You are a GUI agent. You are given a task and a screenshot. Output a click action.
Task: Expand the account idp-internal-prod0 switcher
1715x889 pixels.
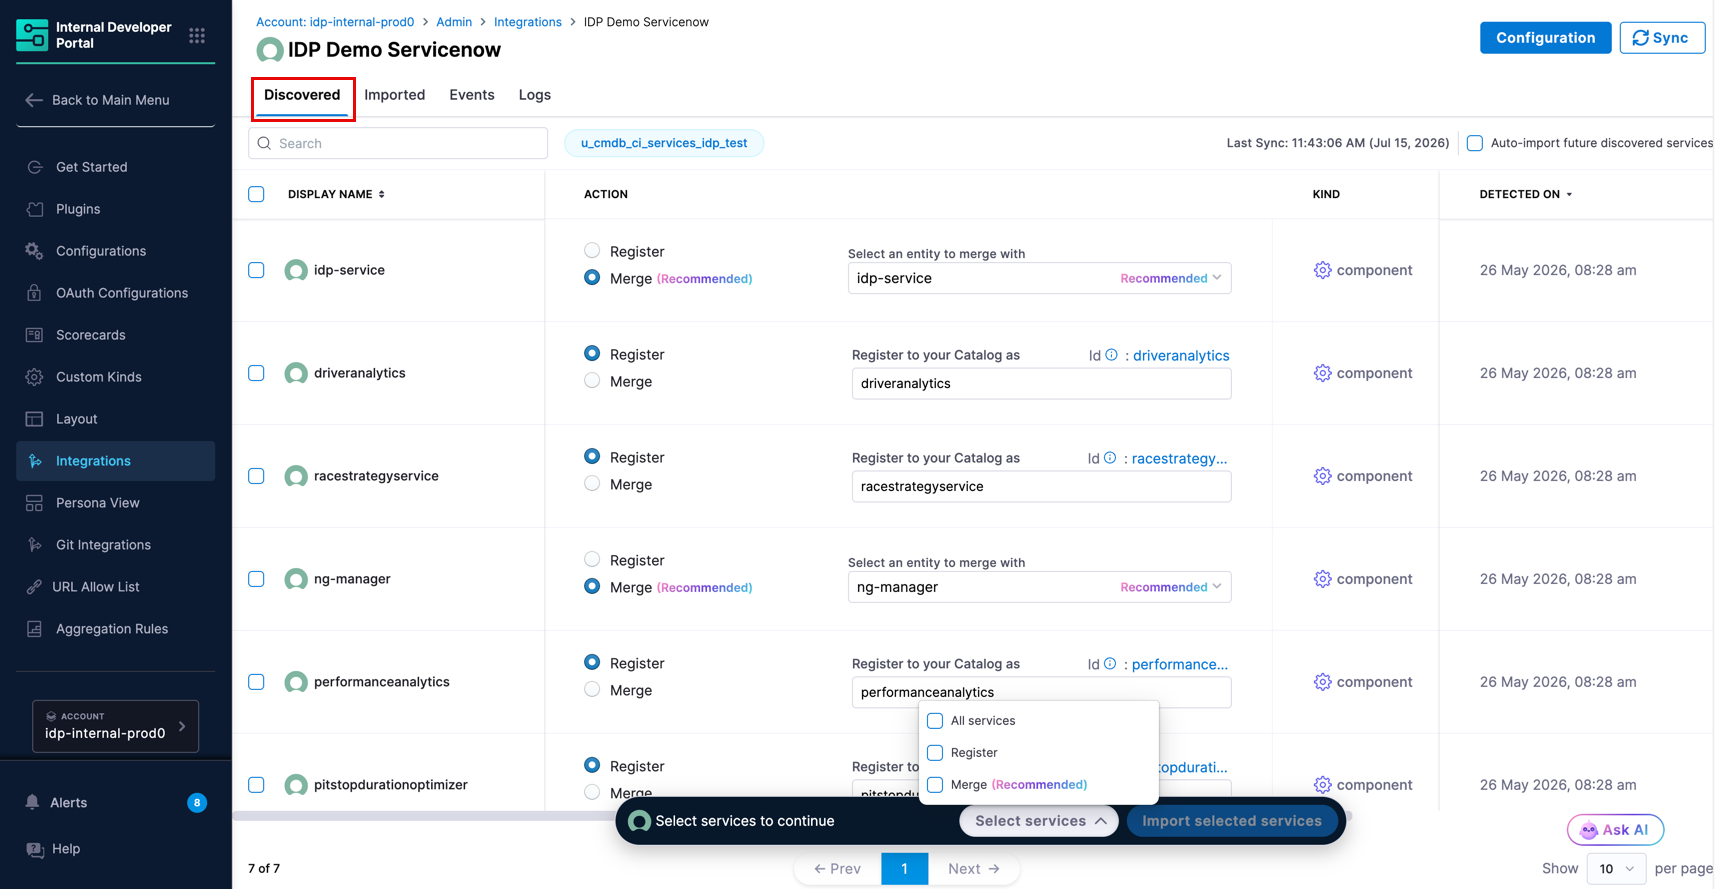click(116, 726)
